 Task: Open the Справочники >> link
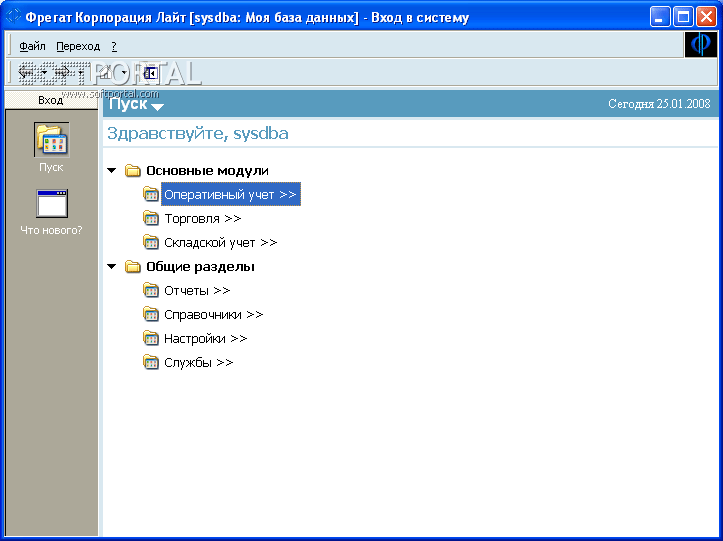point(213,315)
